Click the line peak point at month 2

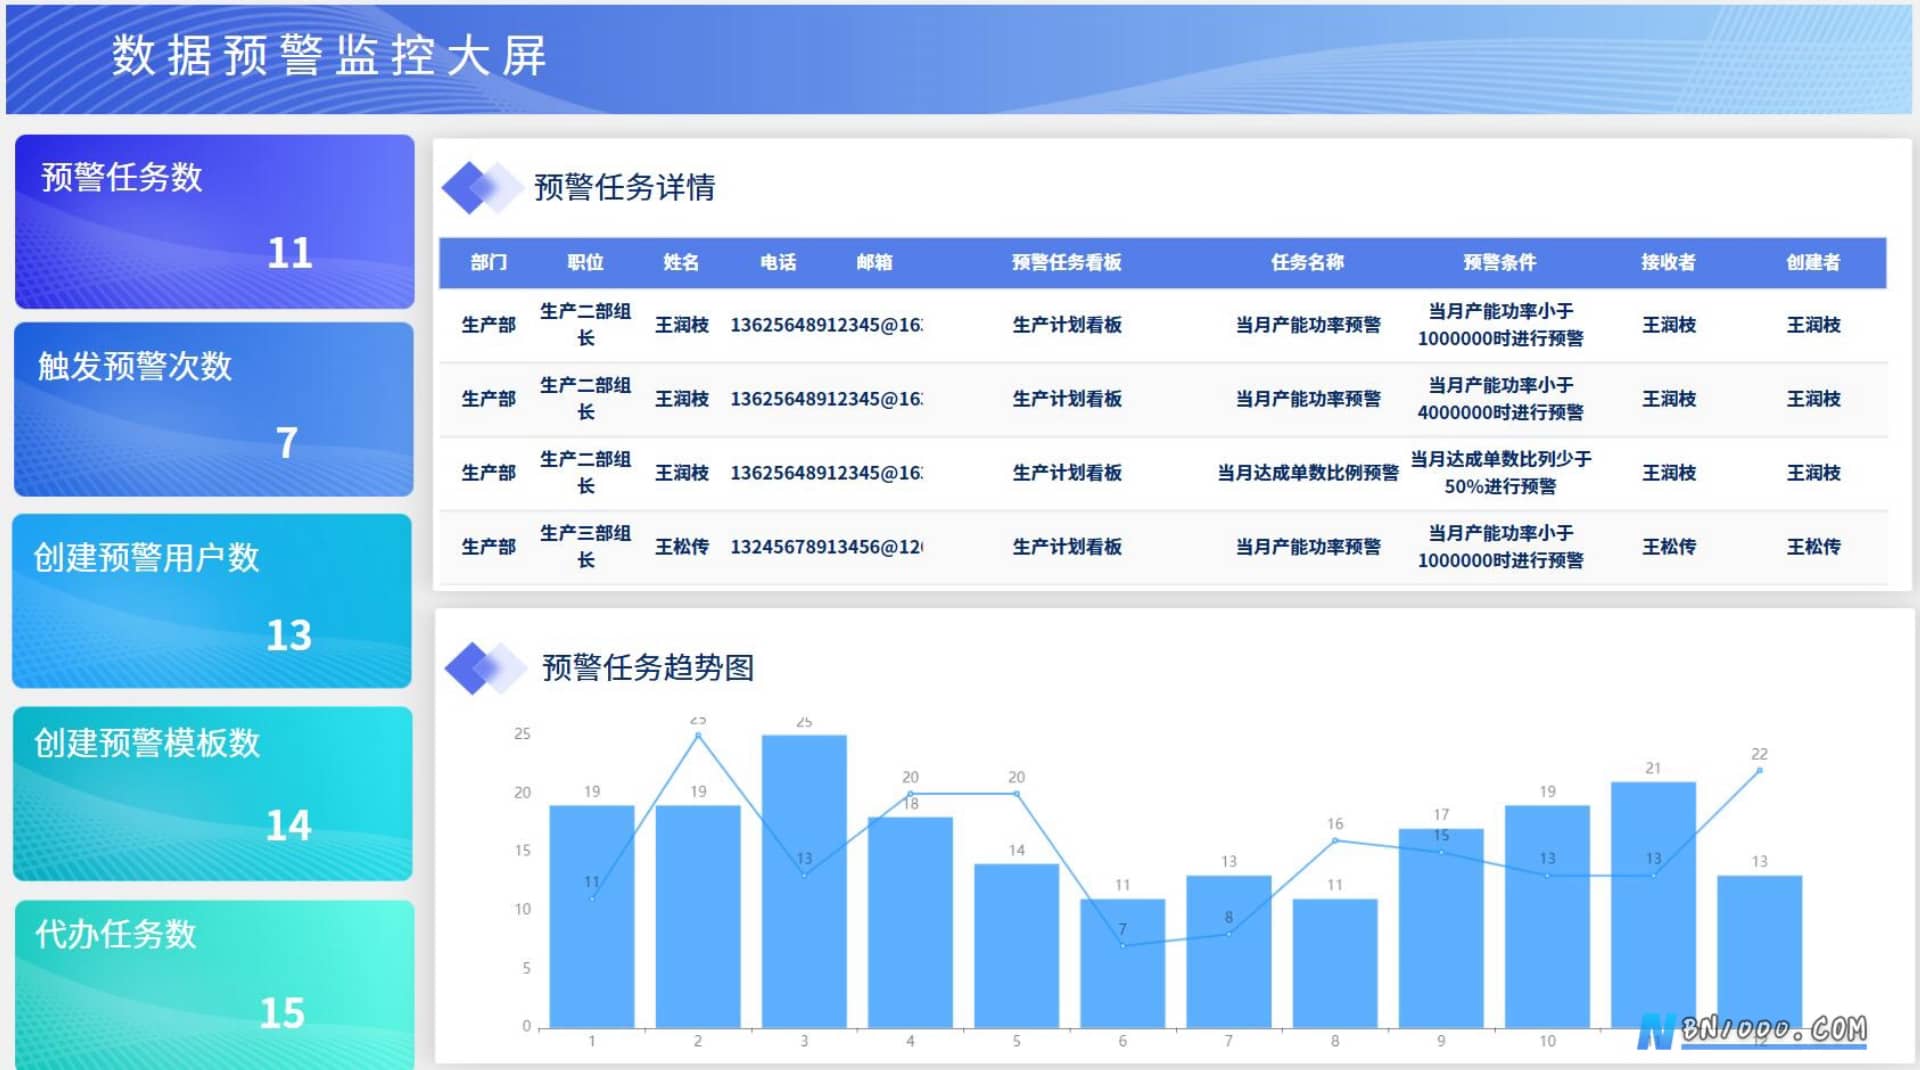(698, 735)
